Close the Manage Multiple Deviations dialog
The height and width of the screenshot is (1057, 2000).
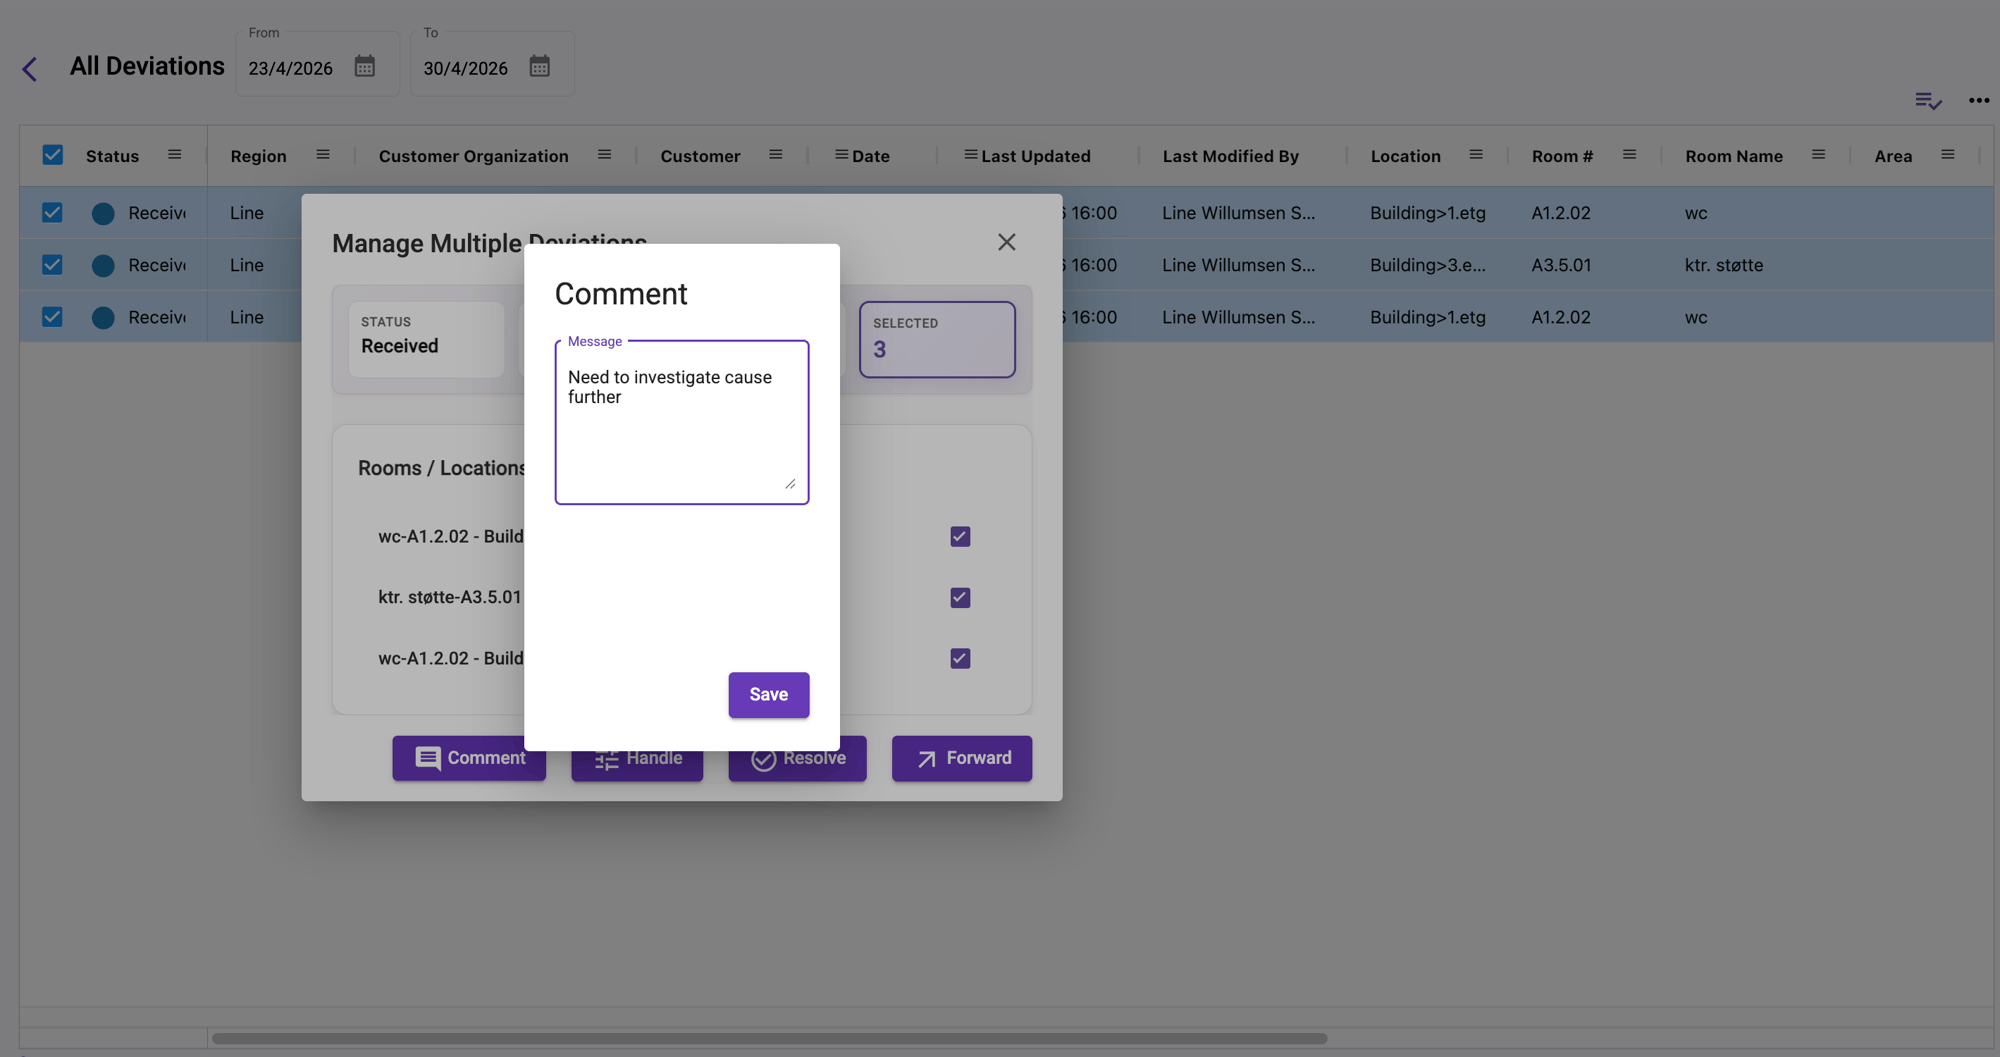(x=1007, y=242)
